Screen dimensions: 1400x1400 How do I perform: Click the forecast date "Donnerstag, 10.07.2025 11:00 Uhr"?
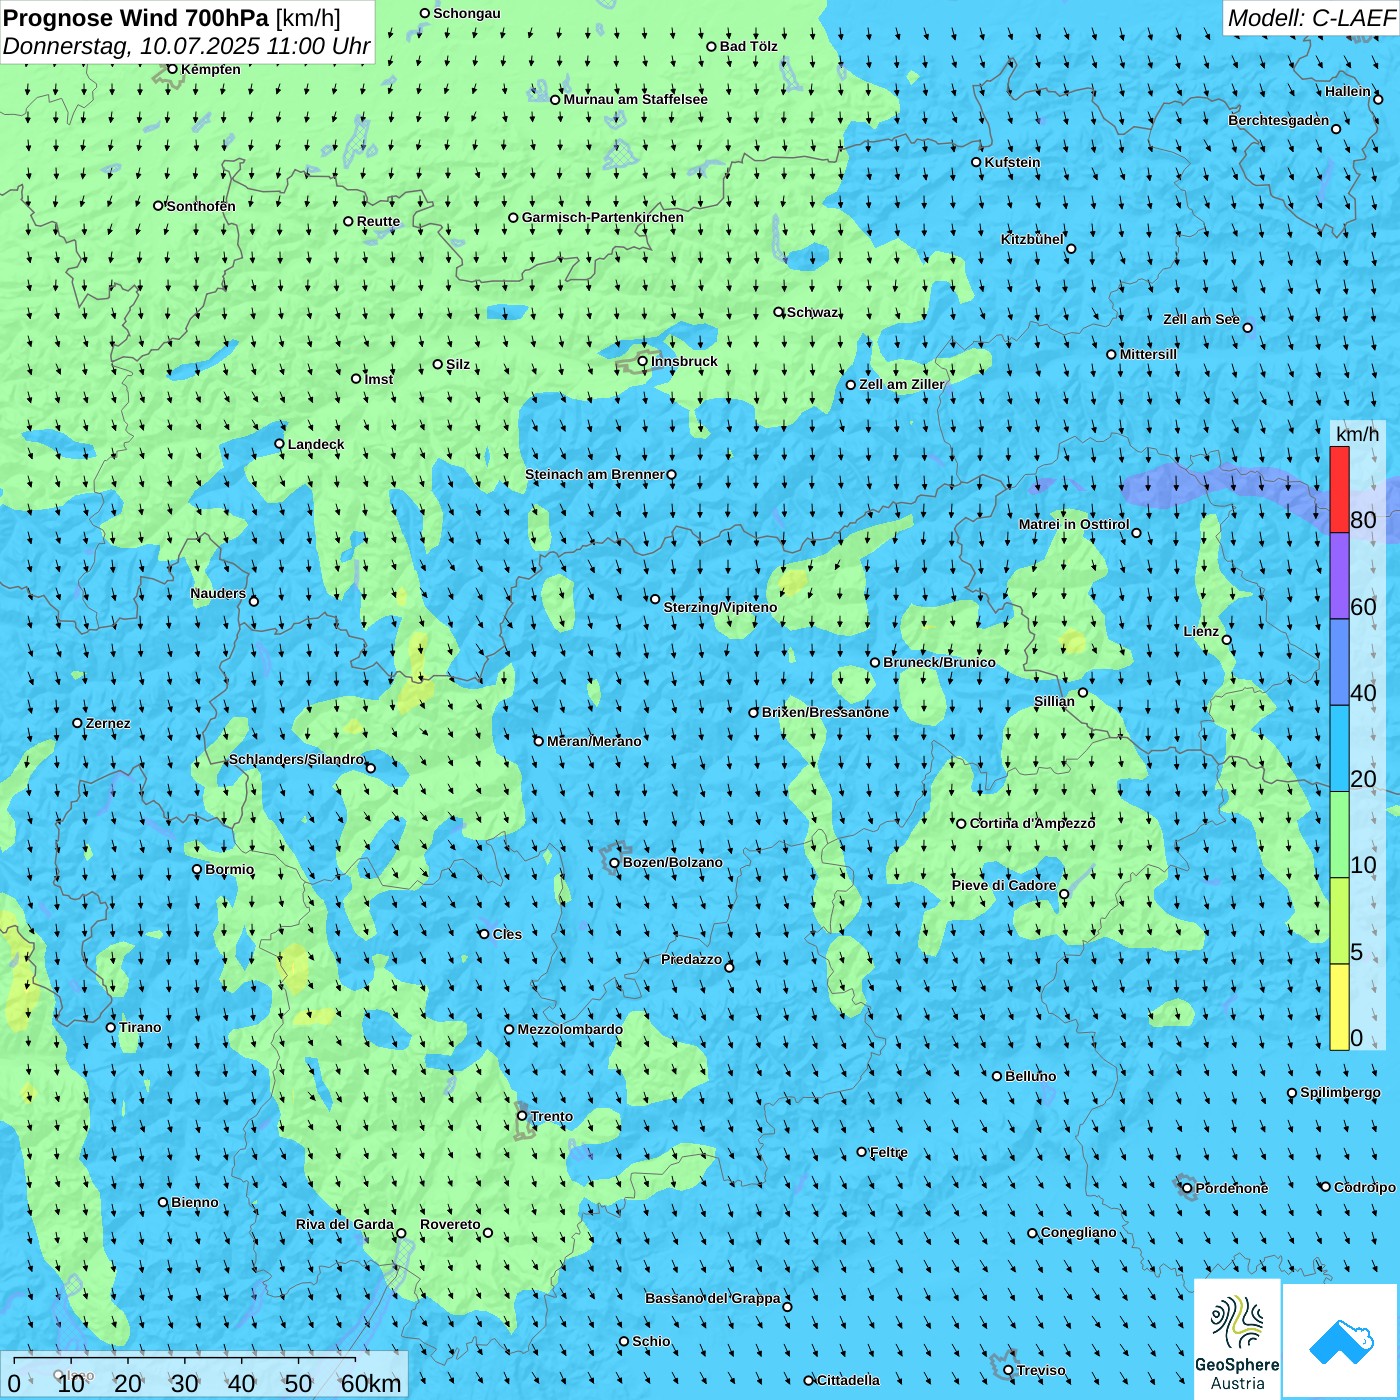tap(186, 46)
